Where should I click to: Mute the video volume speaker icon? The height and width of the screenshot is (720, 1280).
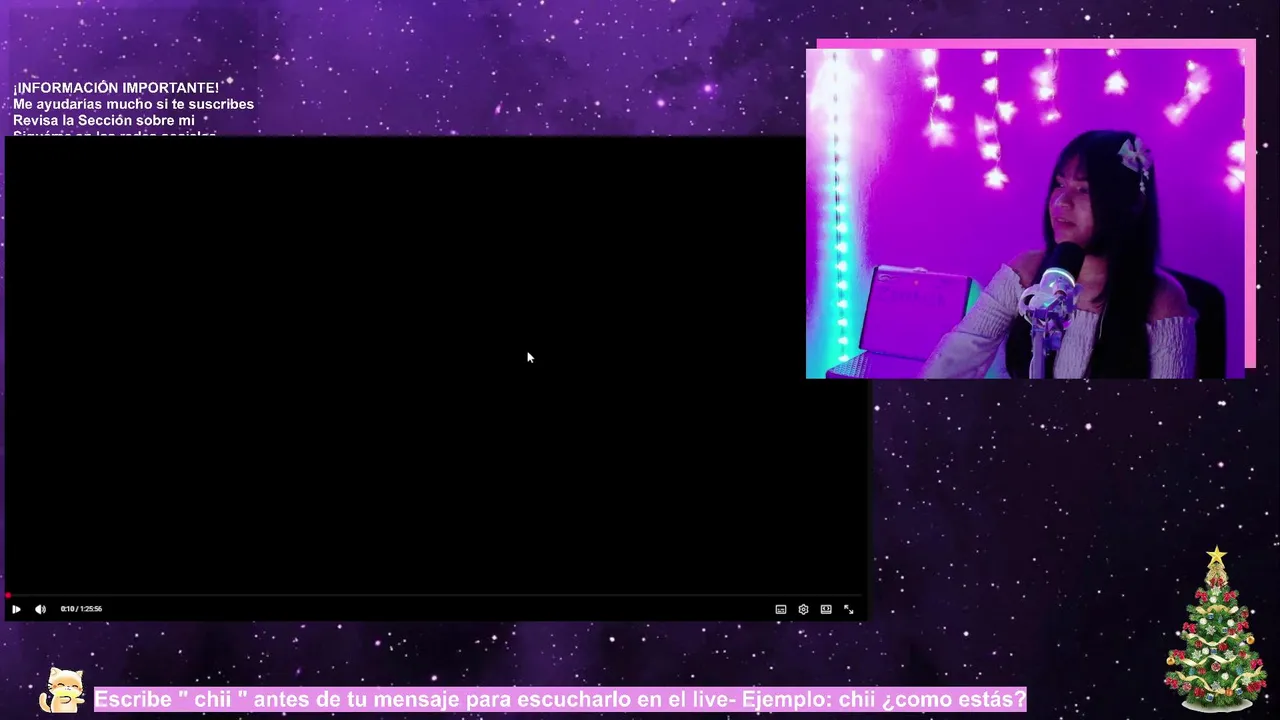40,609
